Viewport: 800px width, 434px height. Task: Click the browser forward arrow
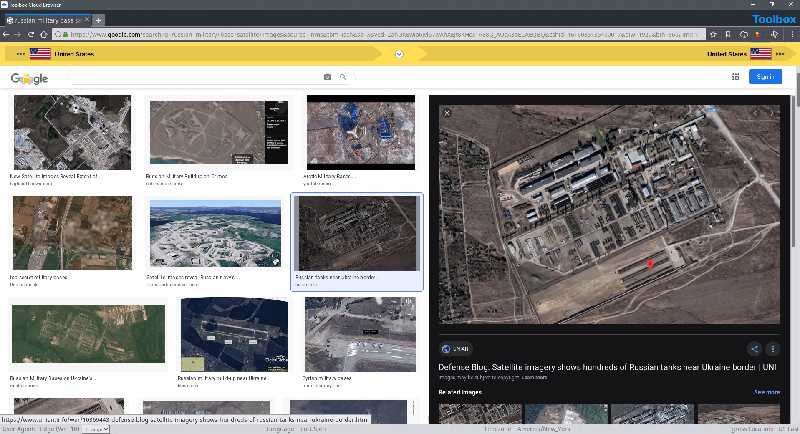click(x=18, y=34)
